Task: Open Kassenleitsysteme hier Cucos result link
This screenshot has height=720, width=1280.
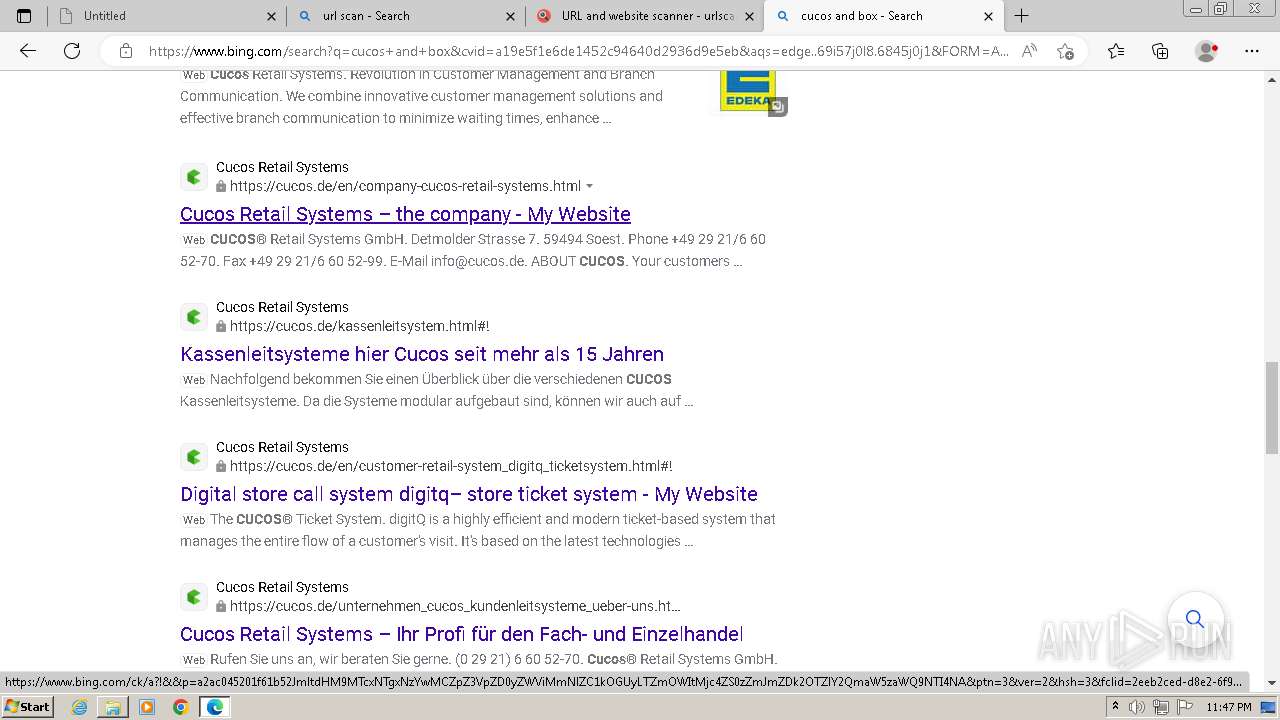Action: (422, 354)
